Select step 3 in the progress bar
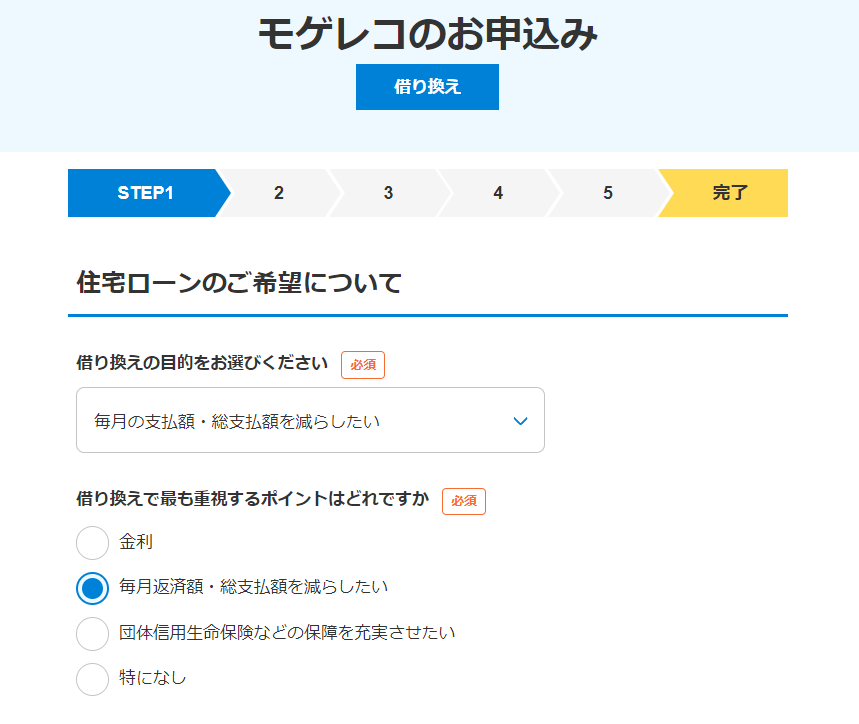Screen dimensions: 859x724 (388, 193)
